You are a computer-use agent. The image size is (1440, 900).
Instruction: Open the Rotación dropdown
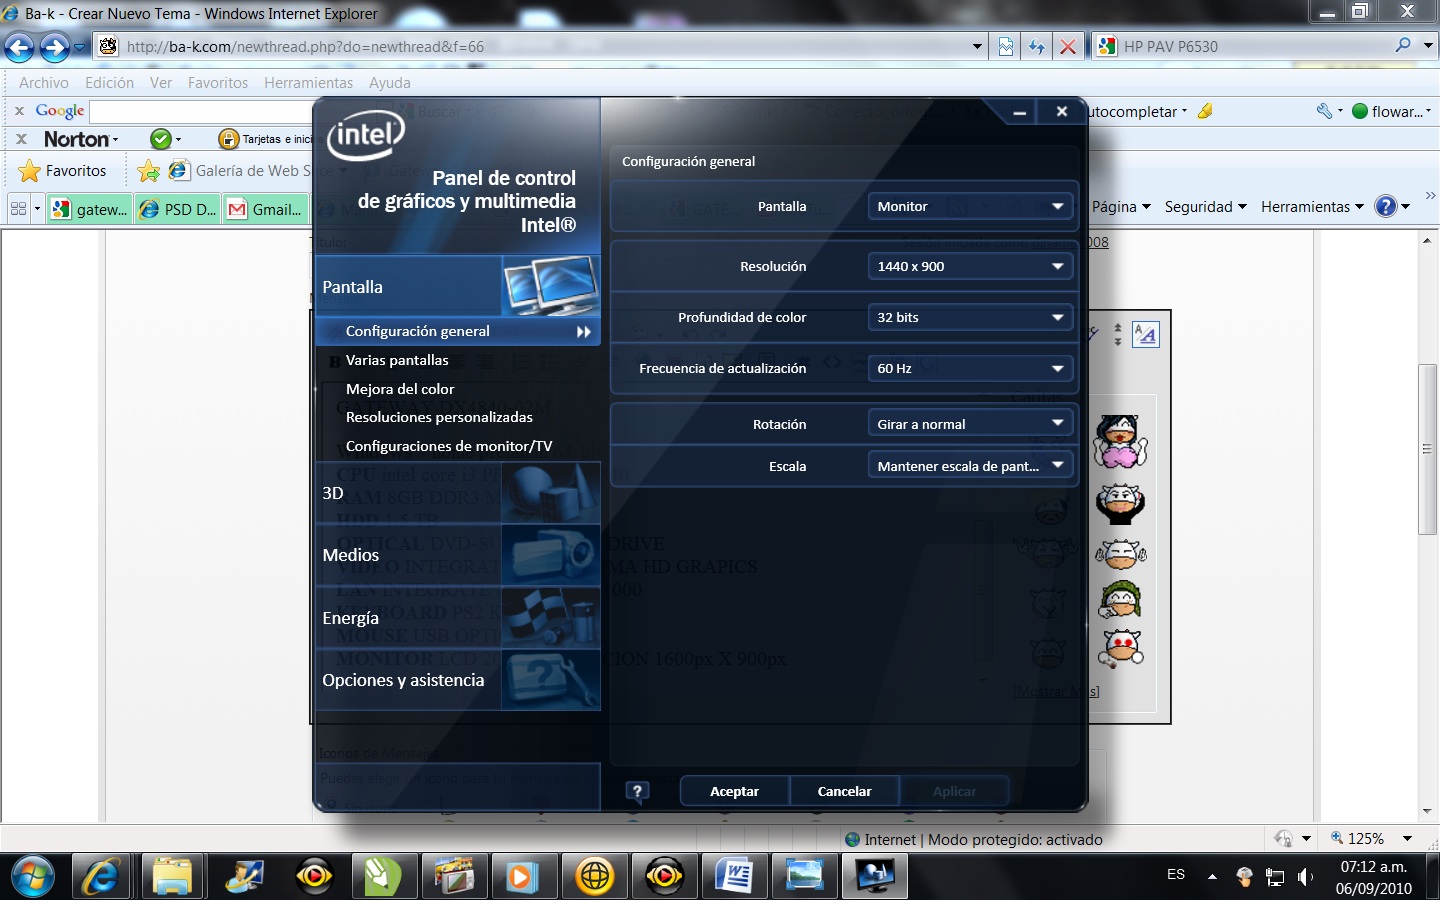pos(970,424)
